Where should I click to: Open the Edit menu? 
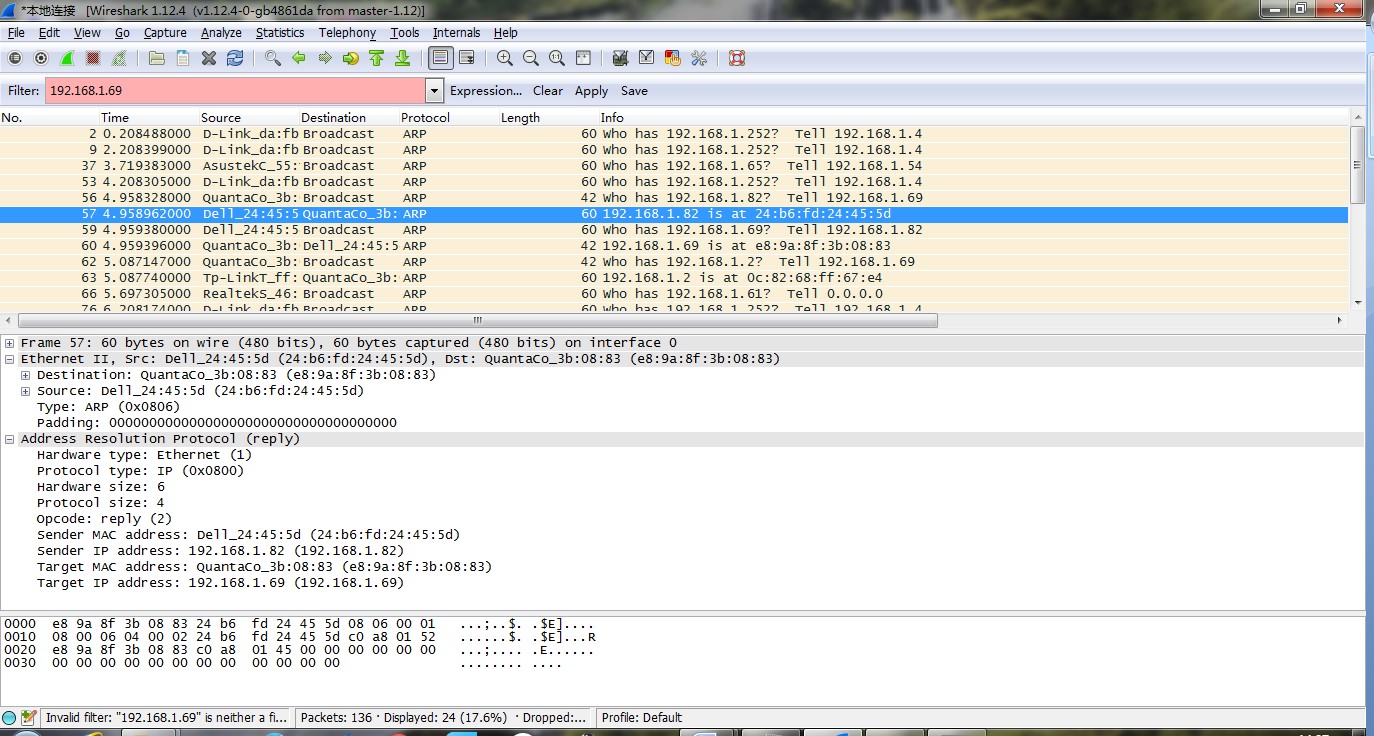tap(49, 33)
